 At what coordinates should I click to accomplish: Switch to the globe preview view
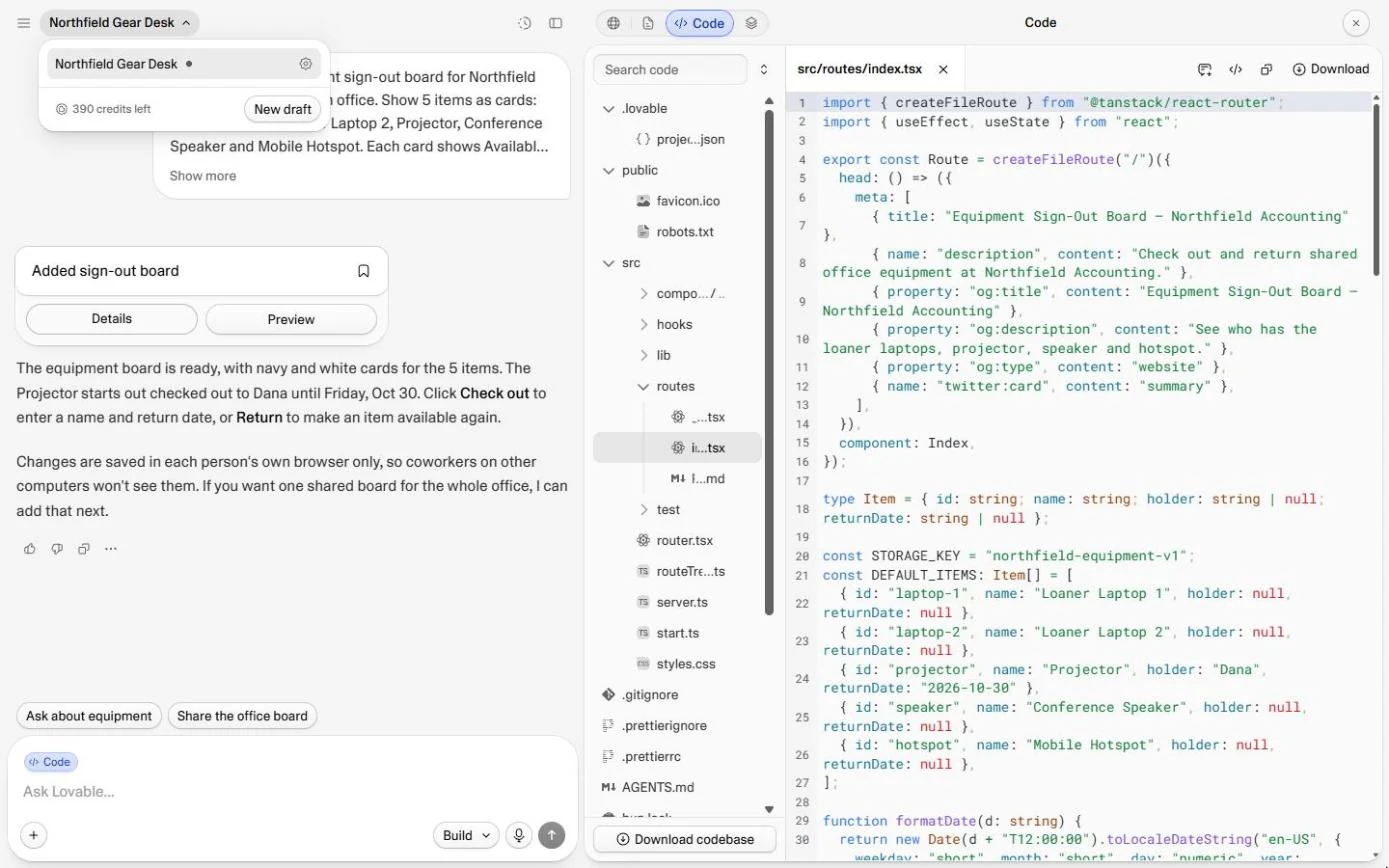click(x=614, y=23)
